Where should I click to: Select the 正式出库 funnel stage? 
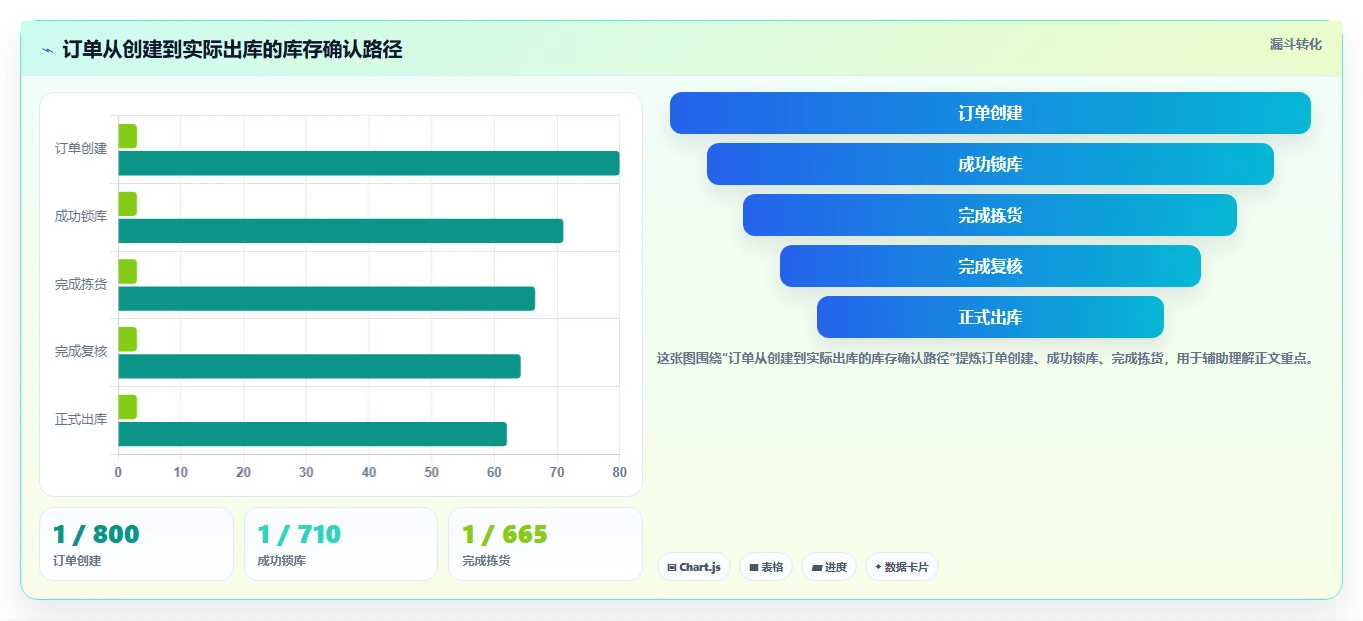tap(990, 317)
